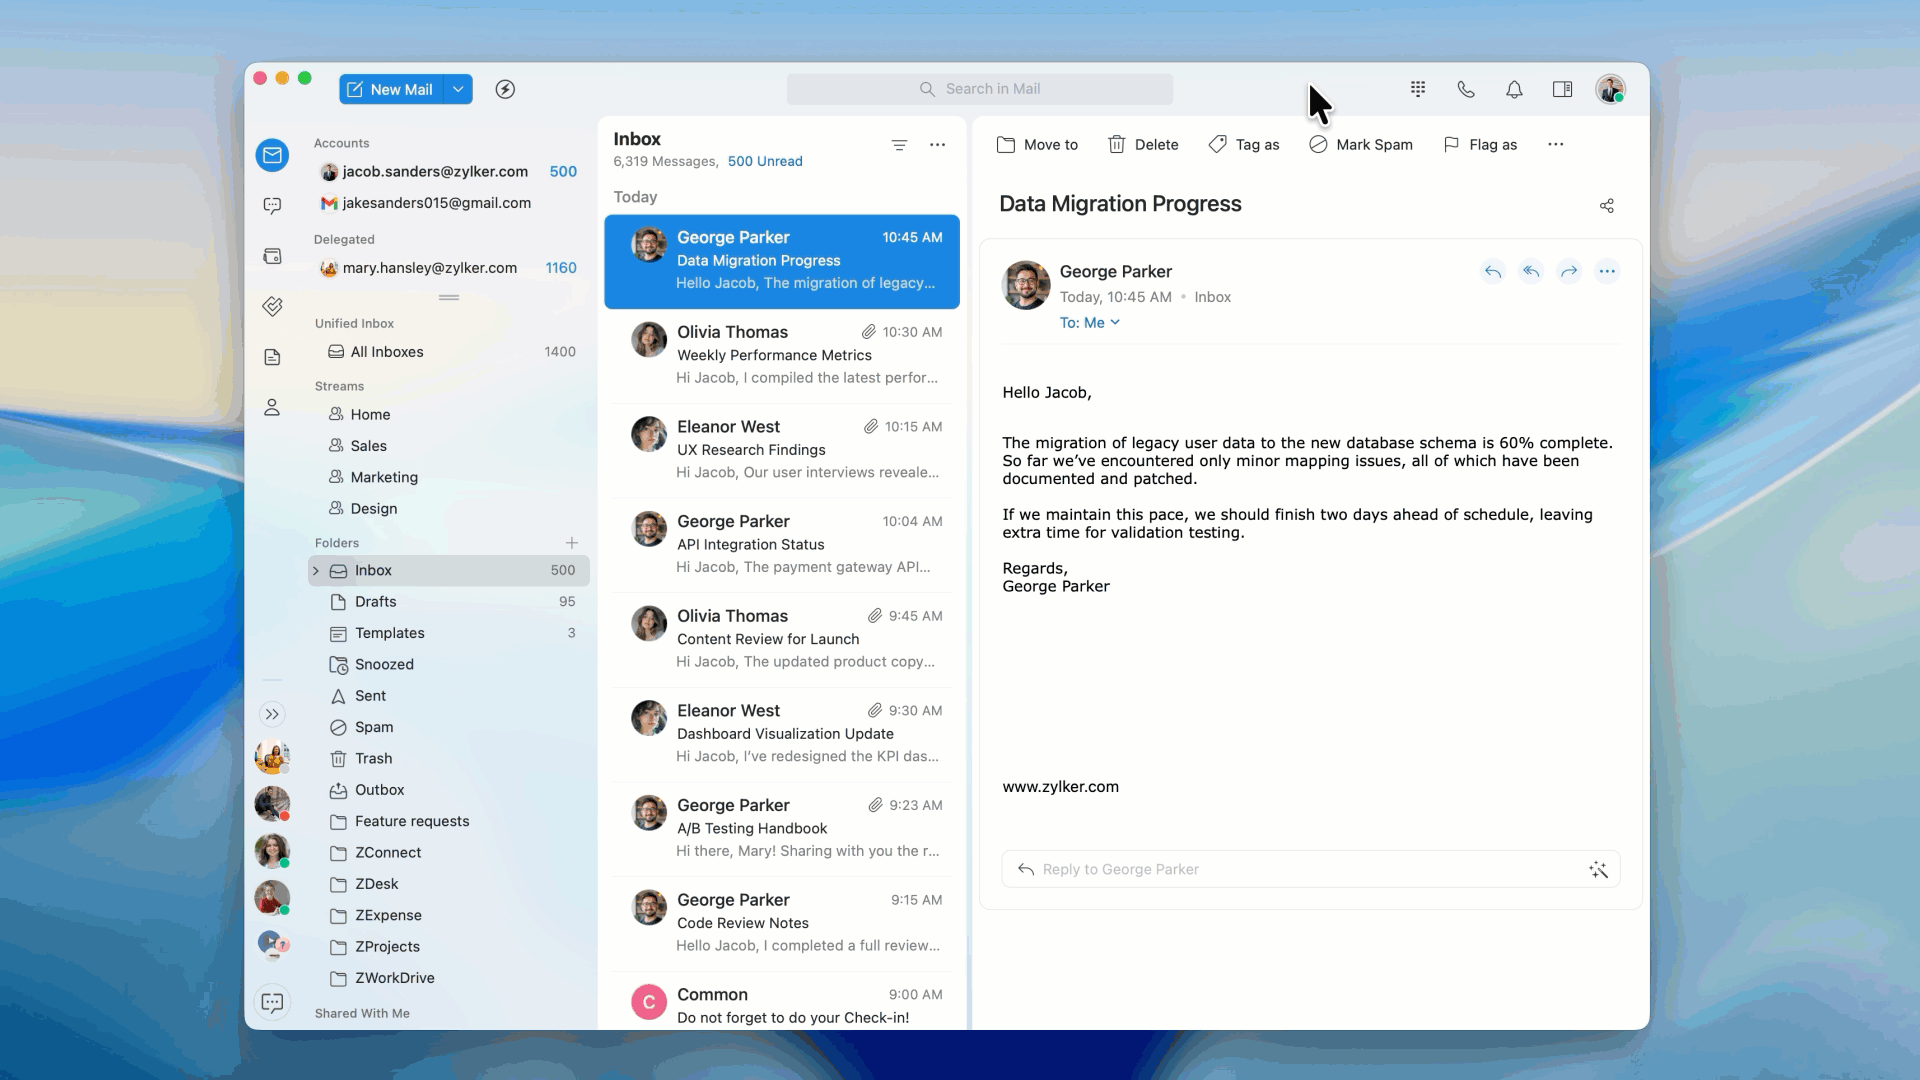Click Mark Spam in toolbar
Viewport: 1920px width, 1080px height.
1361,145
